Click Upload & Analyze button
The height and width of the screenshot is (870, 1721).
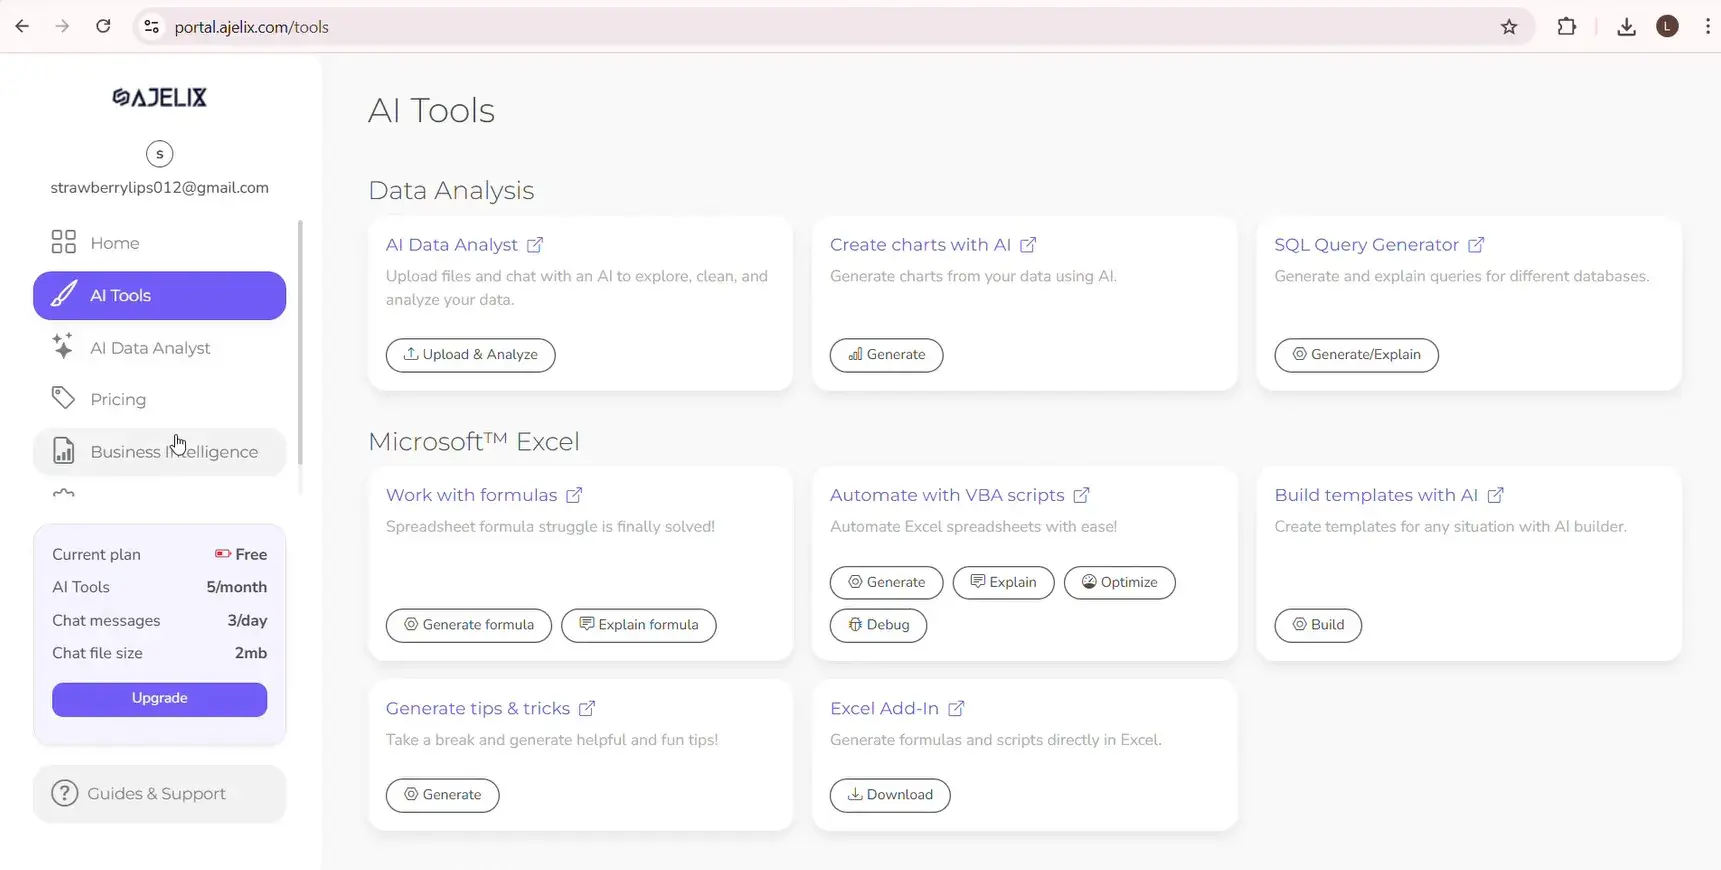pyautogui.click(x=470, y=355)
